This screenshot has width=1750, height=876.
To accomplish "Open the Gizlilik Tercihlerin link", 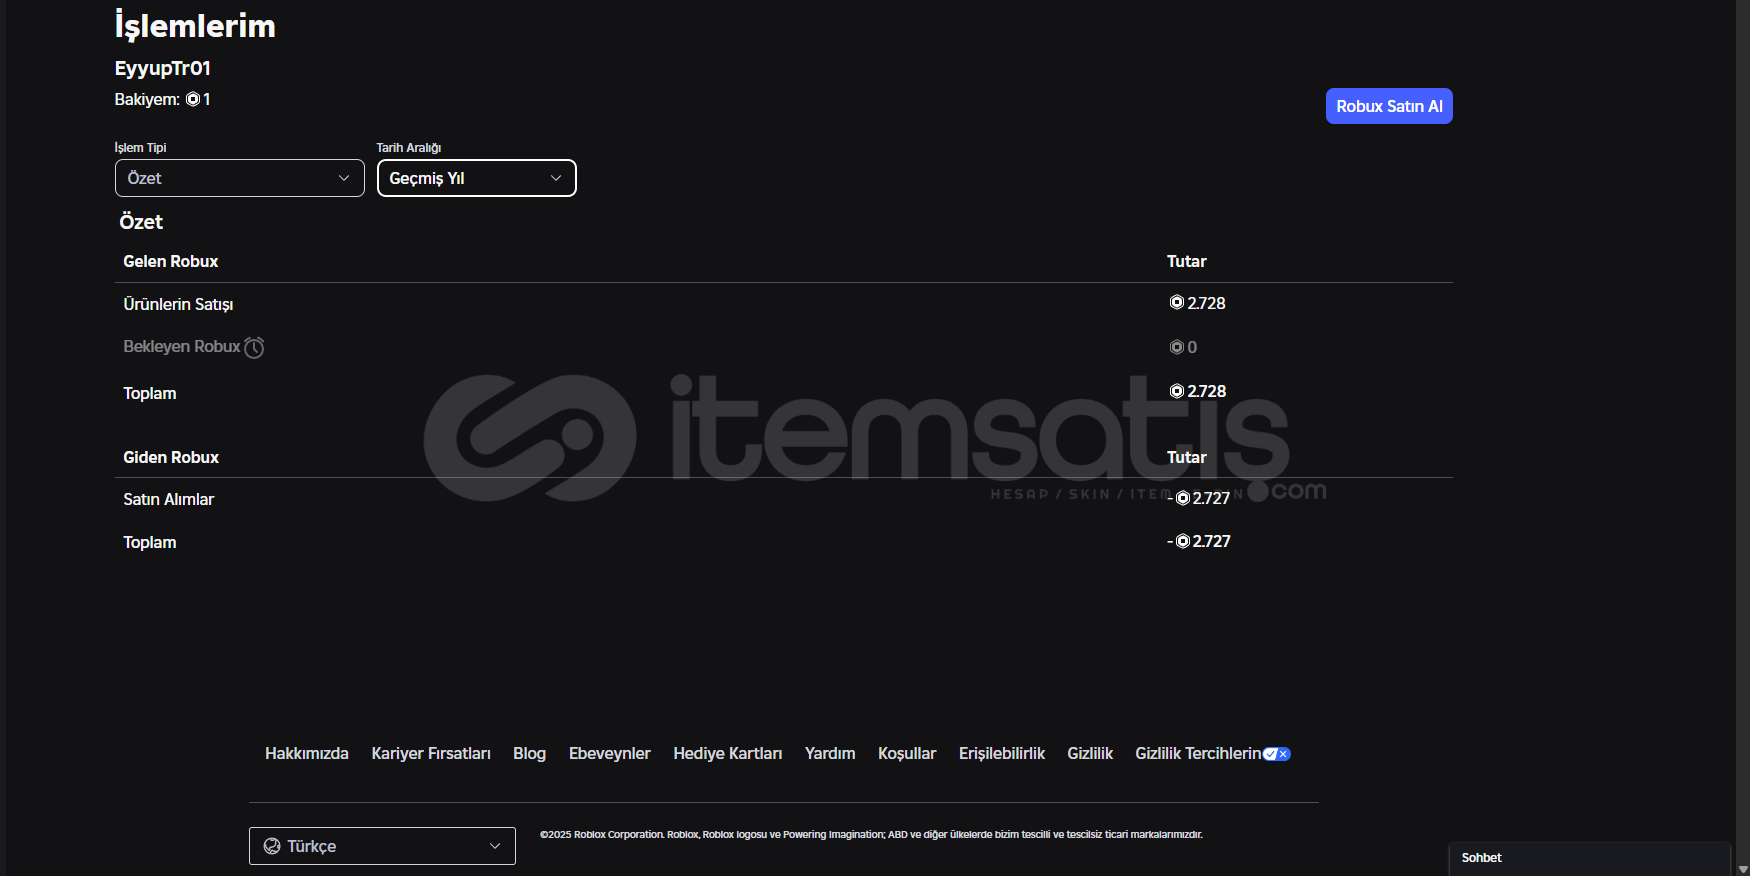I will click(x=1198, y=753).
